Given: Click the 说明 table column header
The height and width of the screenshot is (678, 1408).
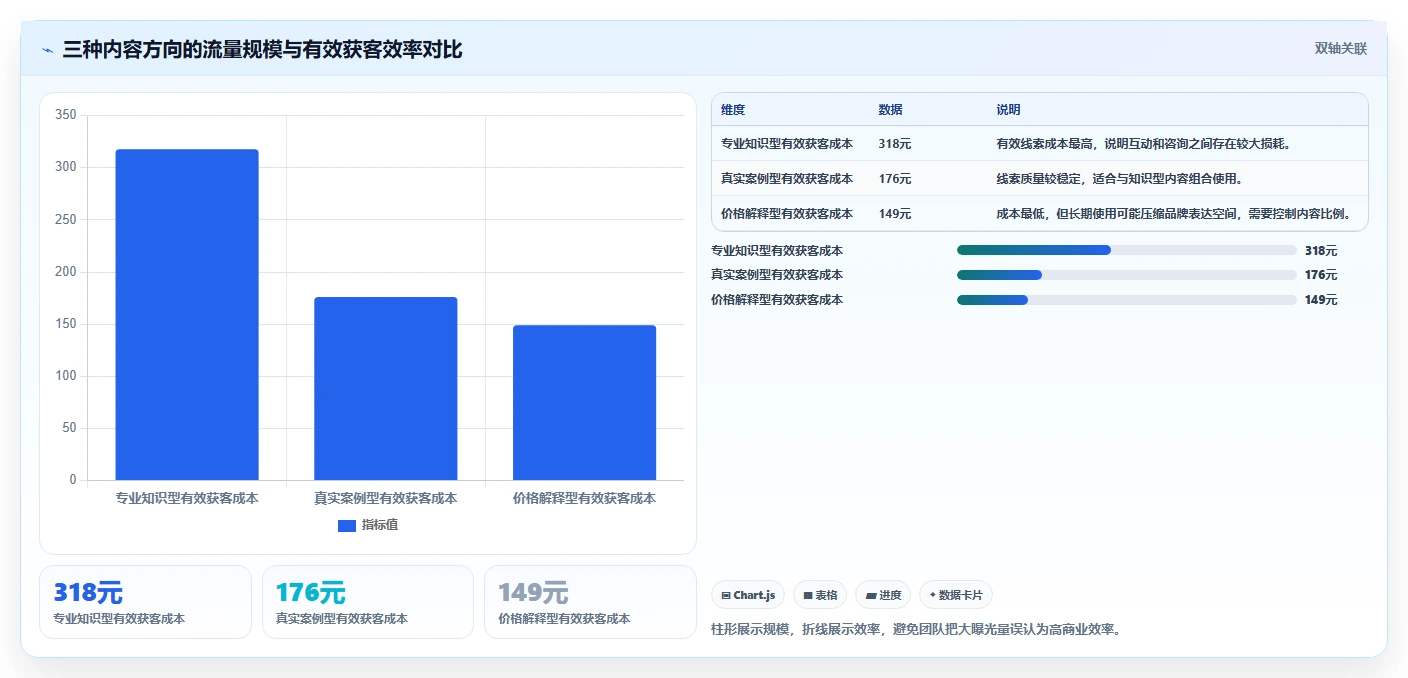Looking at the screenshot, I should coord(1008,110).
